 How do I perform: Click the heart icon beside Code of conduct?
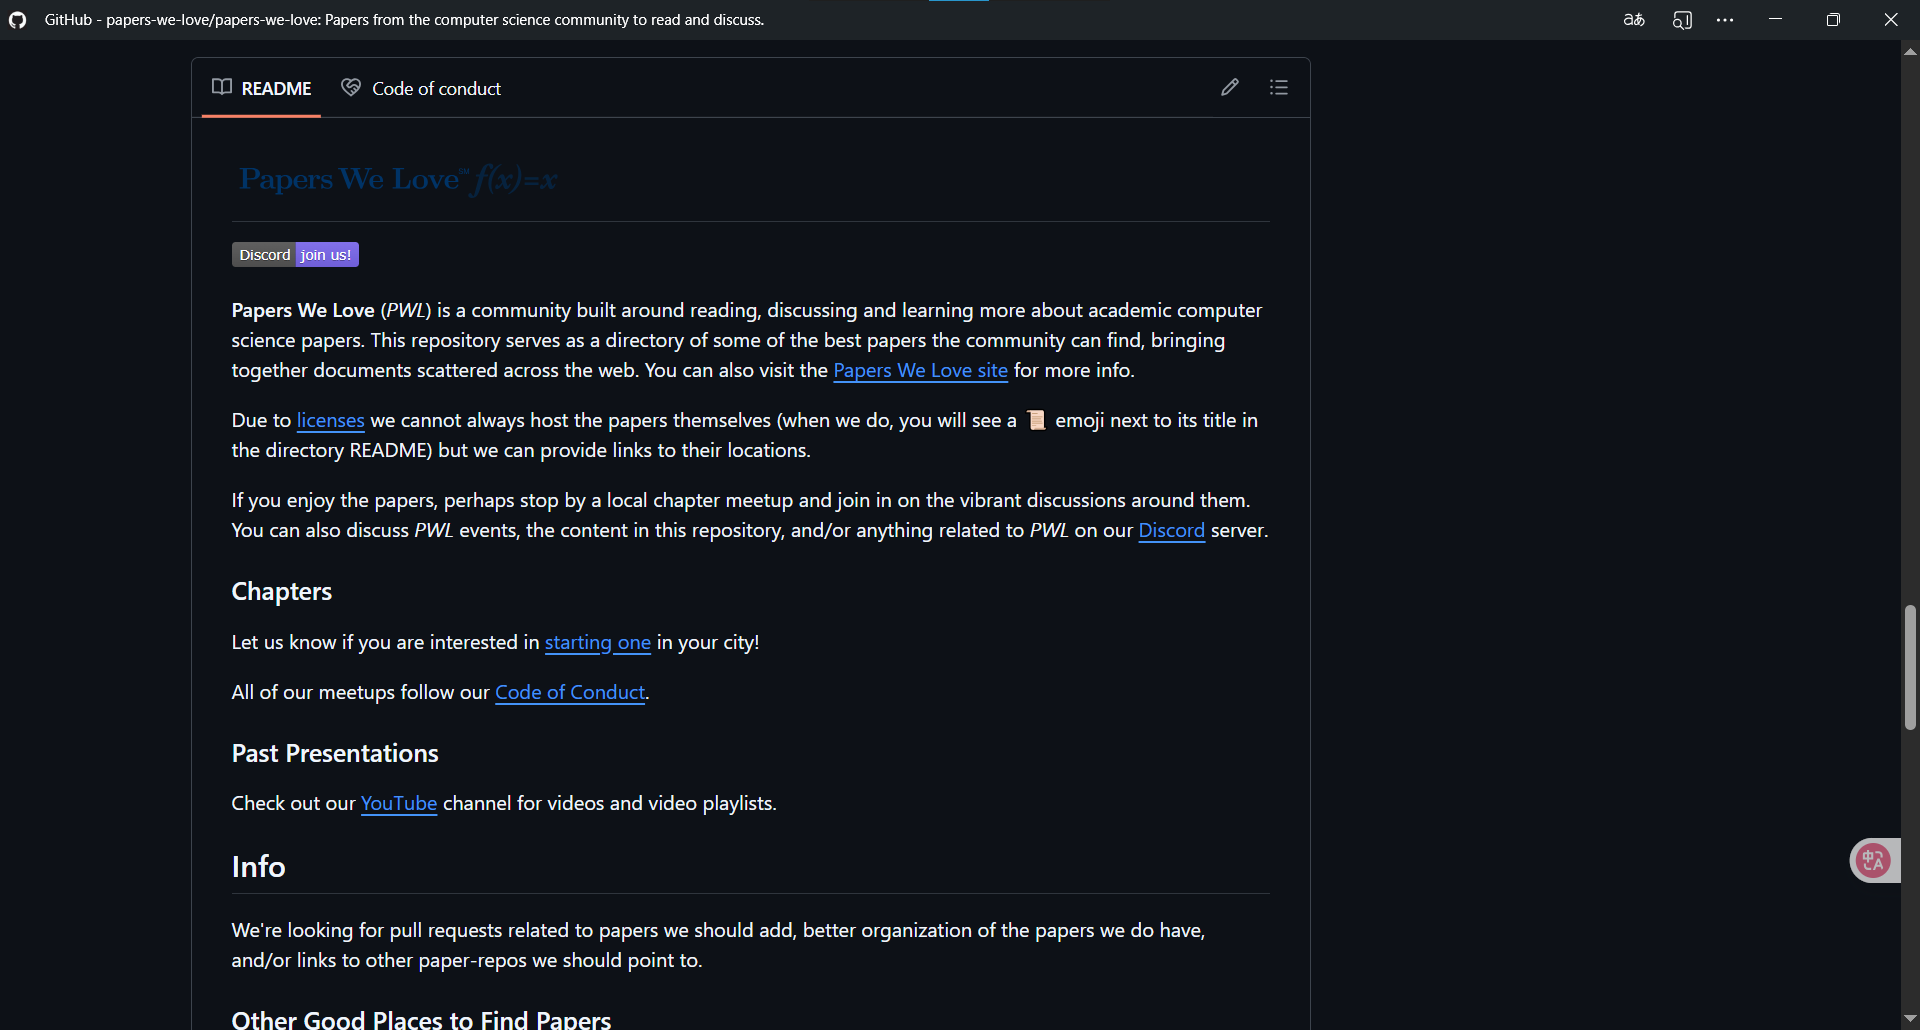(351, 87)
